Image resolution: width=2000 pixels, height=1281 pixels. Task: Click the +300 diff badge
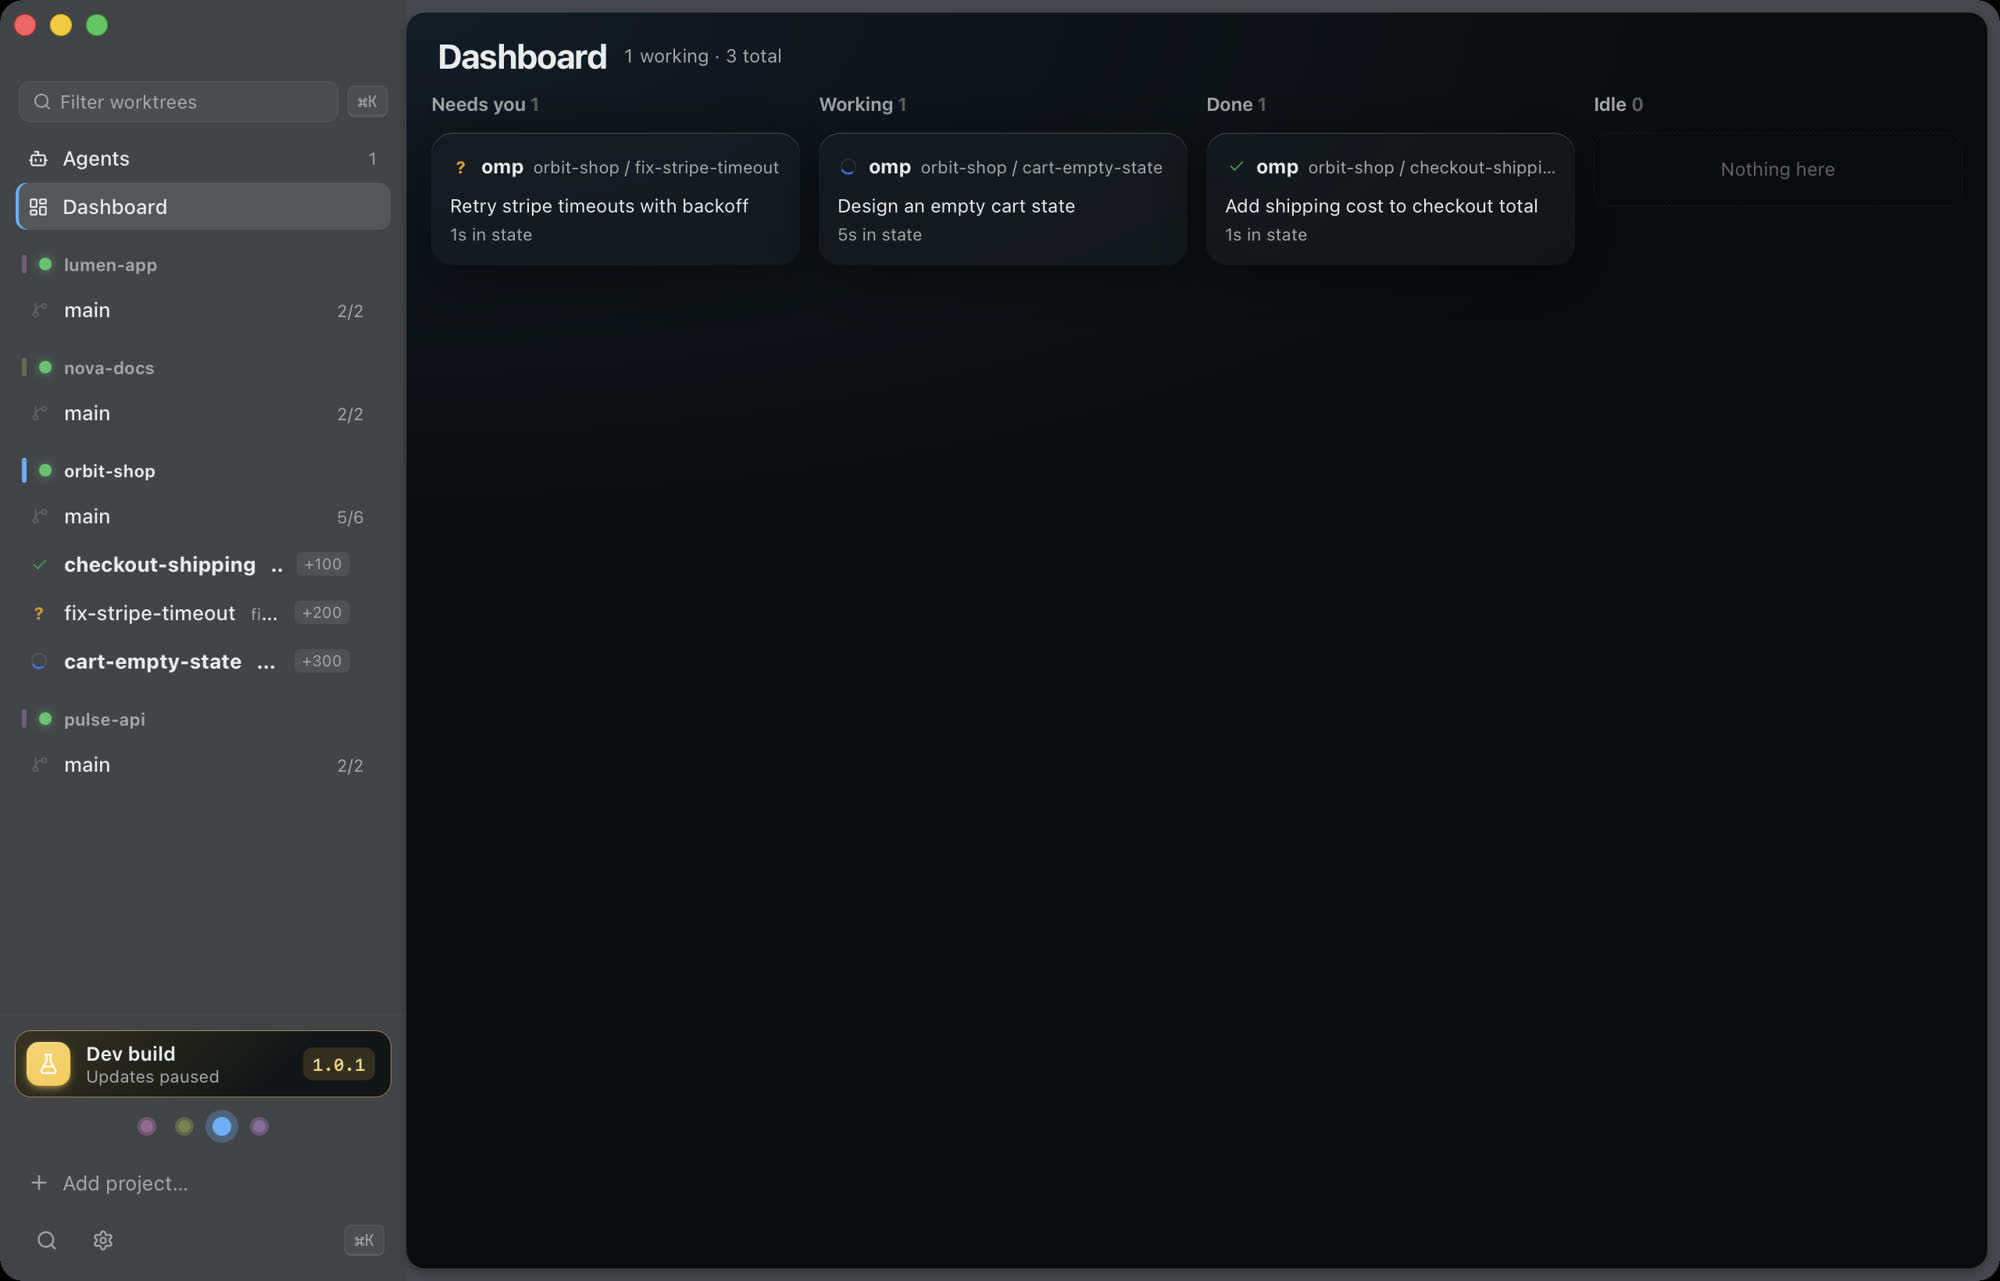(321, 661)
